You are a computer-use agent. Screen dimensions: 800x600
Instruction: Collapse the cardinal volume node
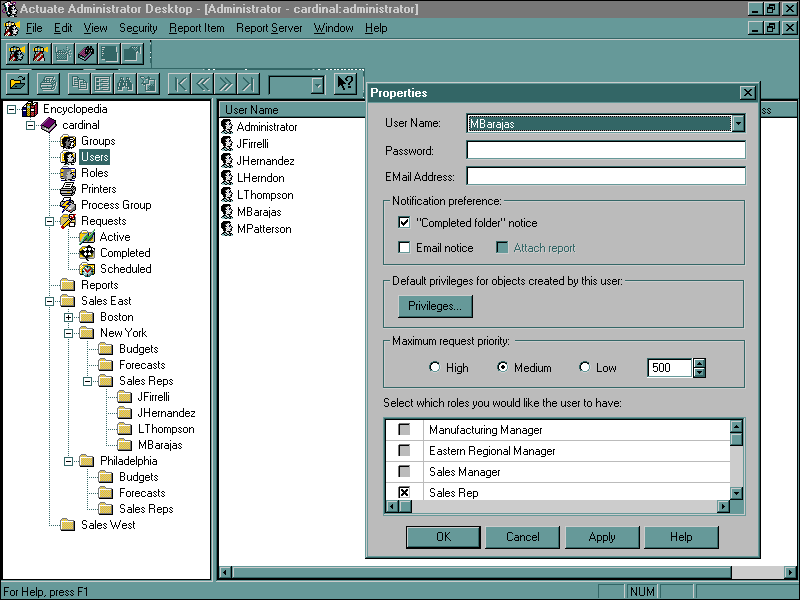[31, 125]
